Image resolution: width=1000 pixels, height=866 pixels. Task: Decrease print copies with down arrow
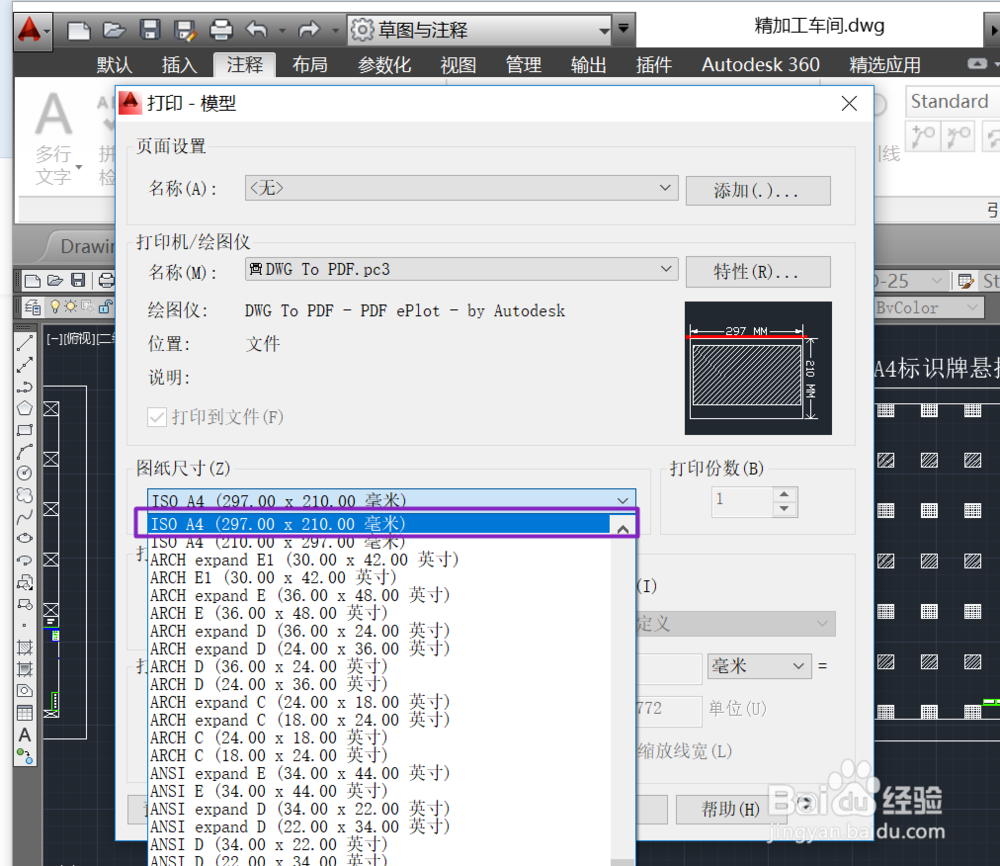point(784,509)
